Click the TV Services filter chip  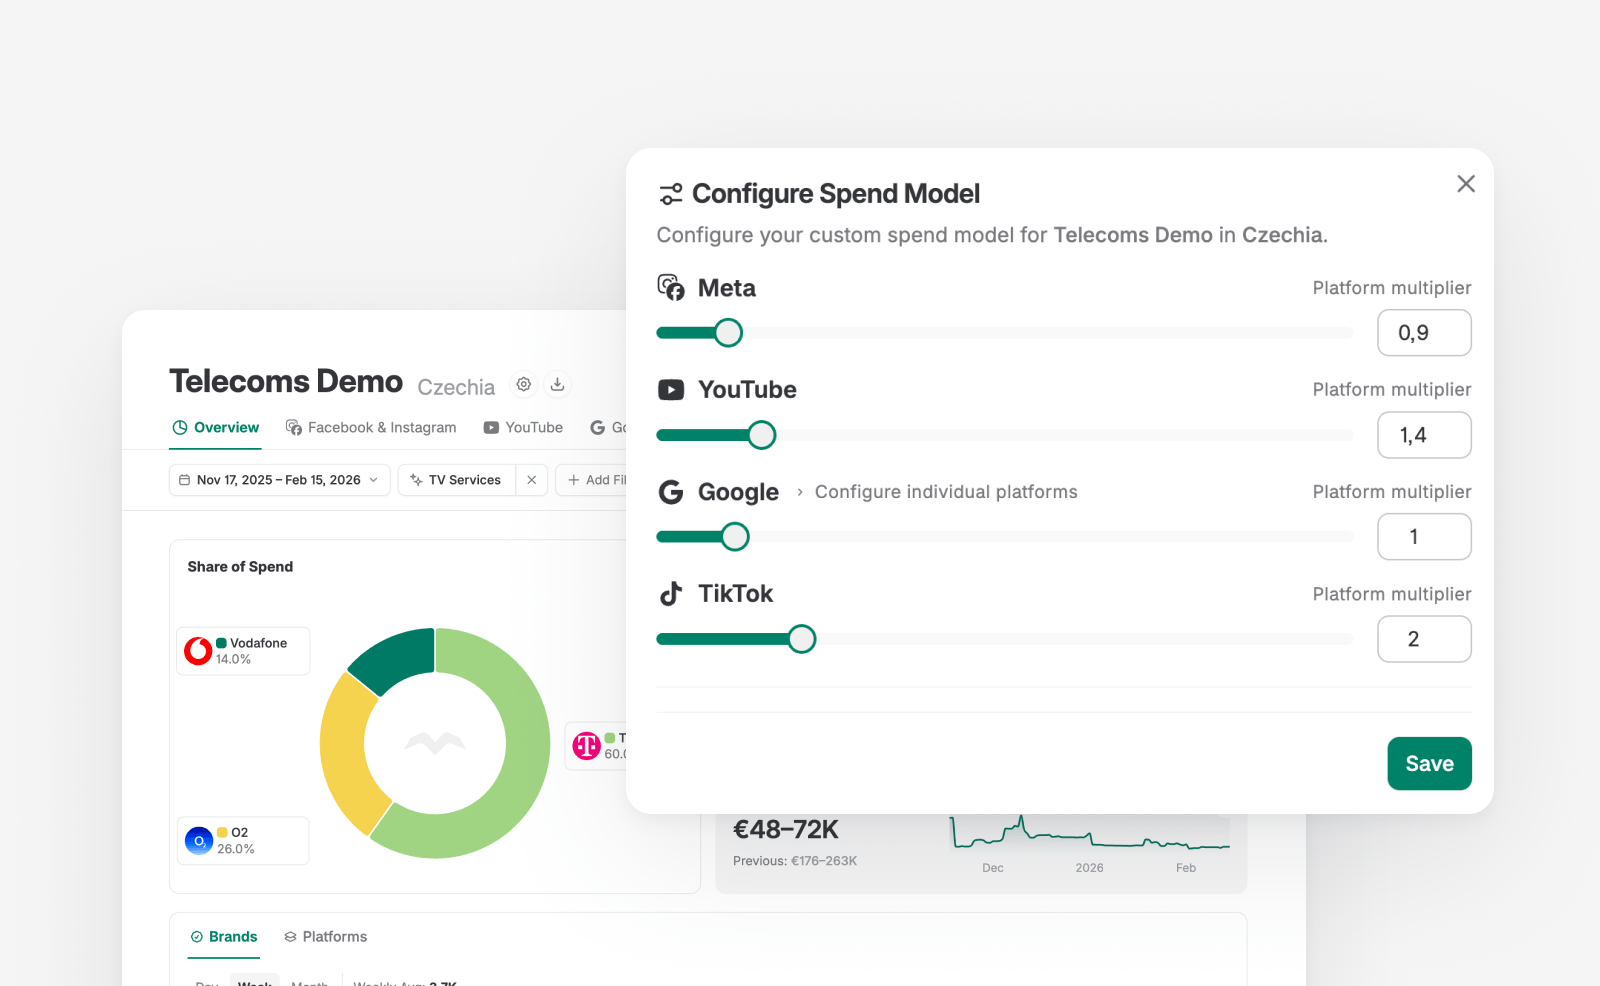tap(457, 480)
